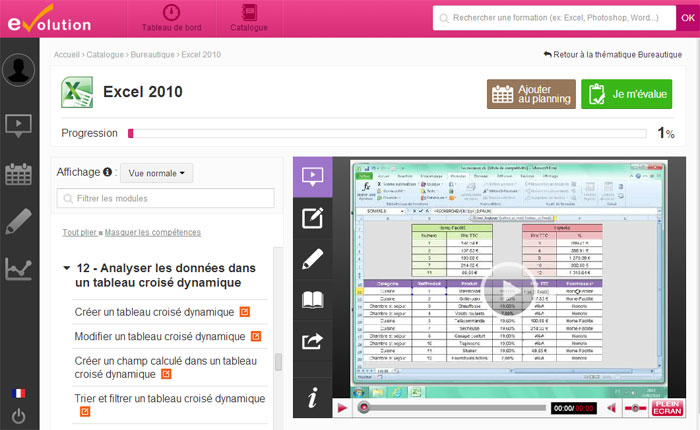Viewport: 700px width, 430px height.
Task: Open Tableau de bord
Action: [171, 19]
